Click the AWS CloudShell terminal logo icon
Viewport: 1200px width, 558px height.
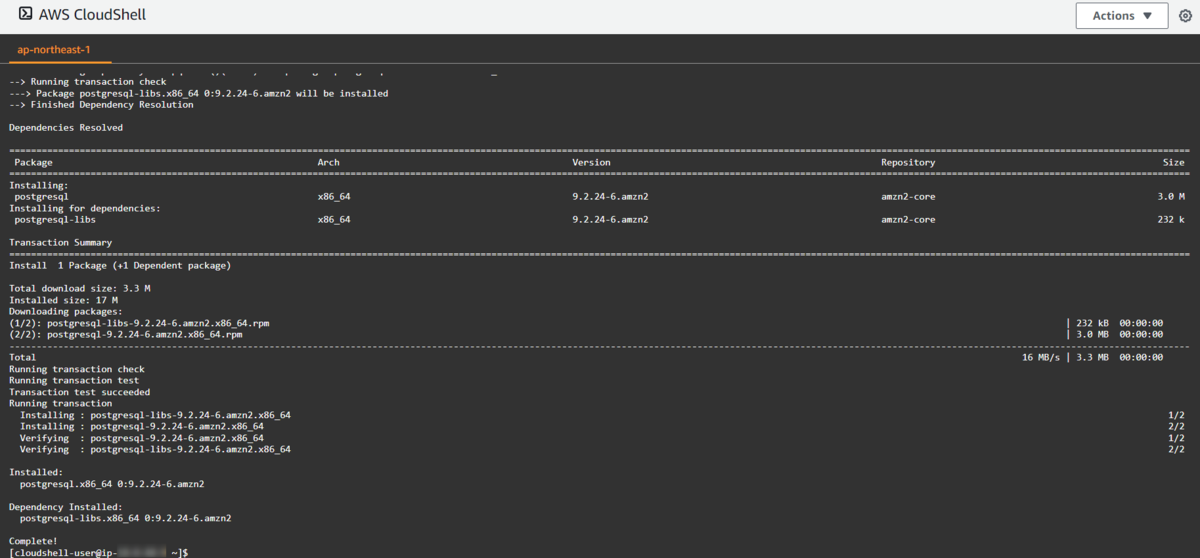(x=26, y=14)
